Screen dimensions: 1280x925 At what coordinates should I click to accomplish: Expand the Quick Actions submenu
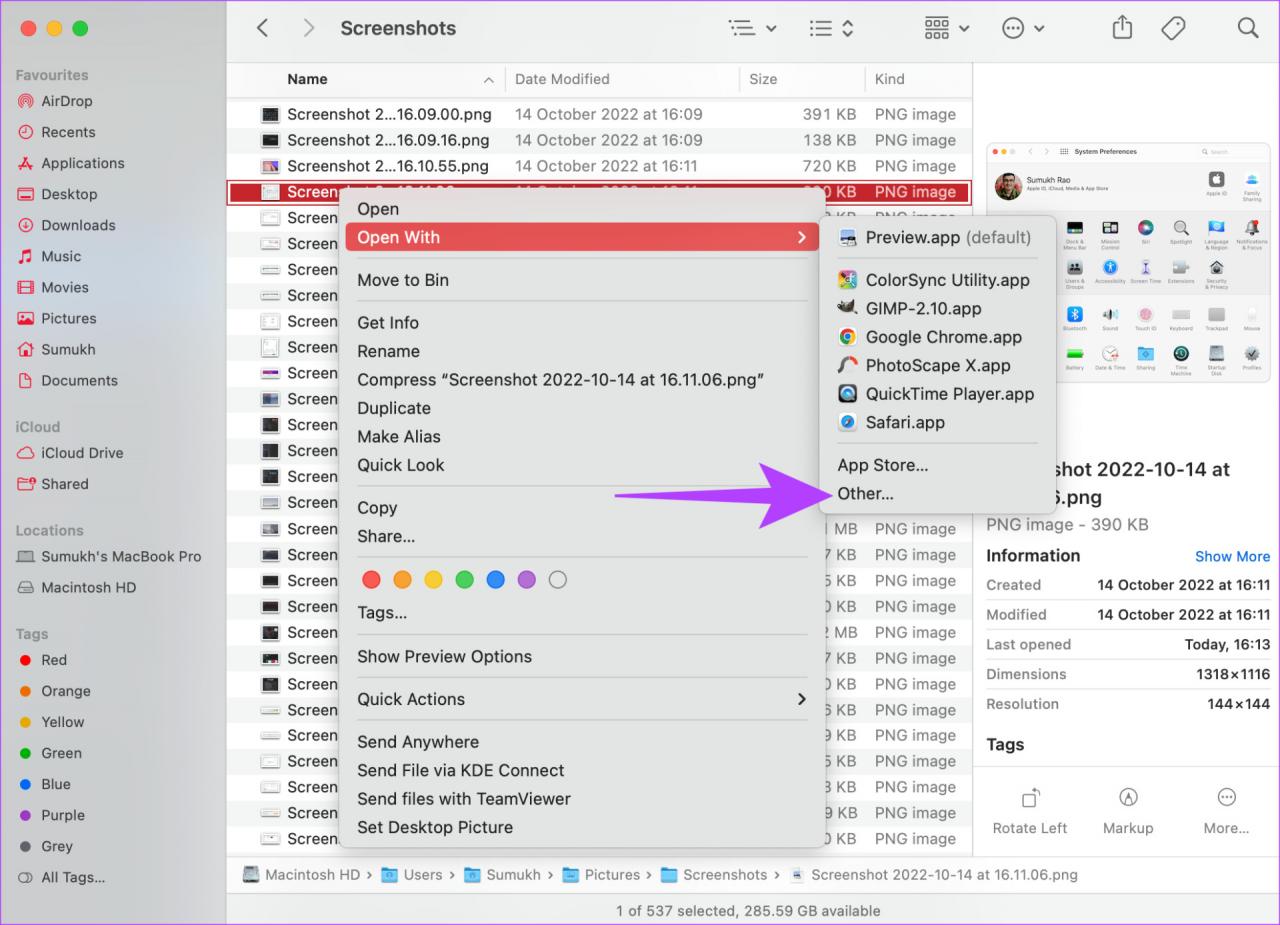tap(582, 699)
